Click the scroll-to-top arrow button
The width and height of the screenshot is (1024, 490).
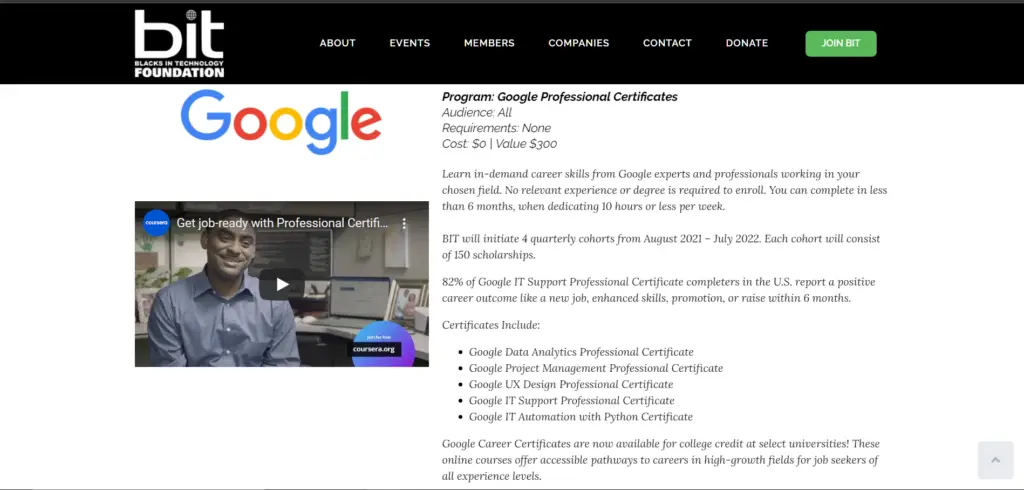[x=995, y=460]
